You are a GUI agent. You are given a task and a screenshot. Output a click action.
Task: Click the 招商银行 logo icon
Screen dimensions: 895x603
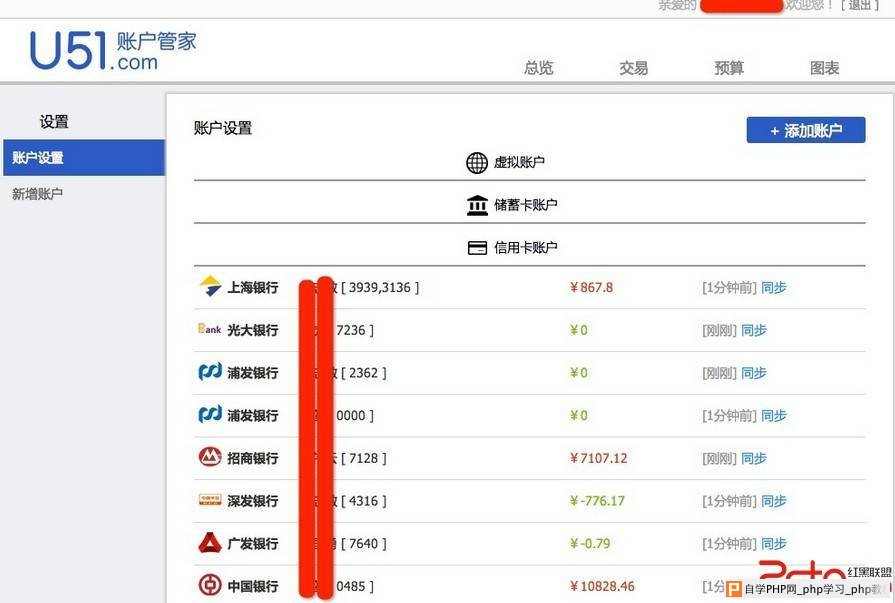209,457
